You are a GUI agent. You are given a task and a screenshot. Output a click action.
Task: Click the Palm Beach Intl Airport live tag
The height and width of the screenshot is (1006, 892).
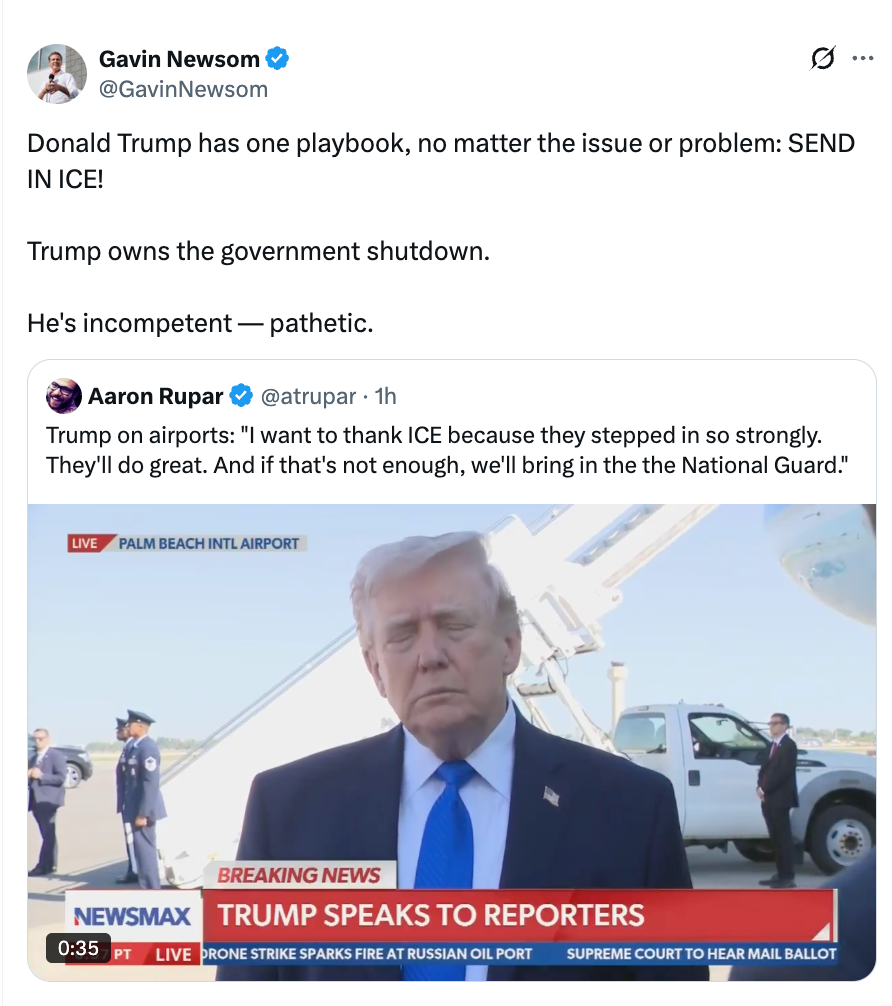coord(187,543)
